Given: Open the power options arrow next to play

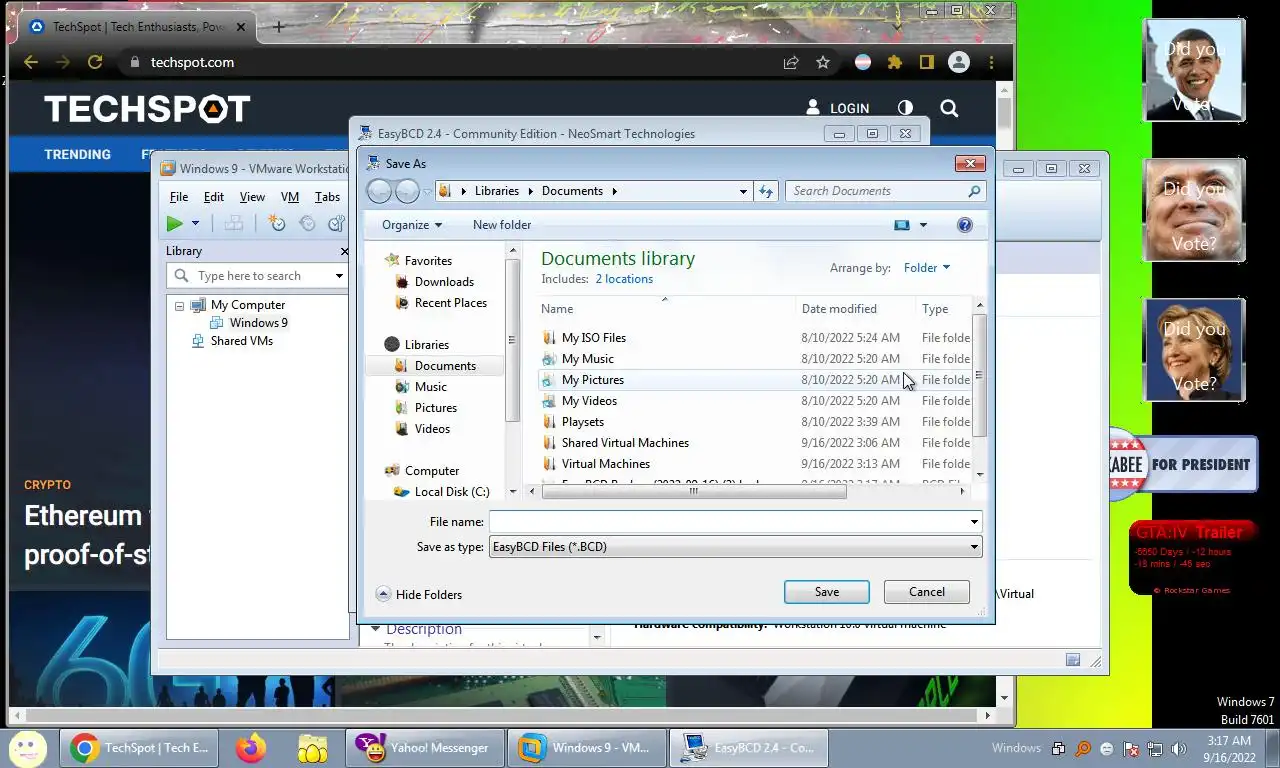Looking at the screenshot, I should pyautogui.click(x=196, y=224).
